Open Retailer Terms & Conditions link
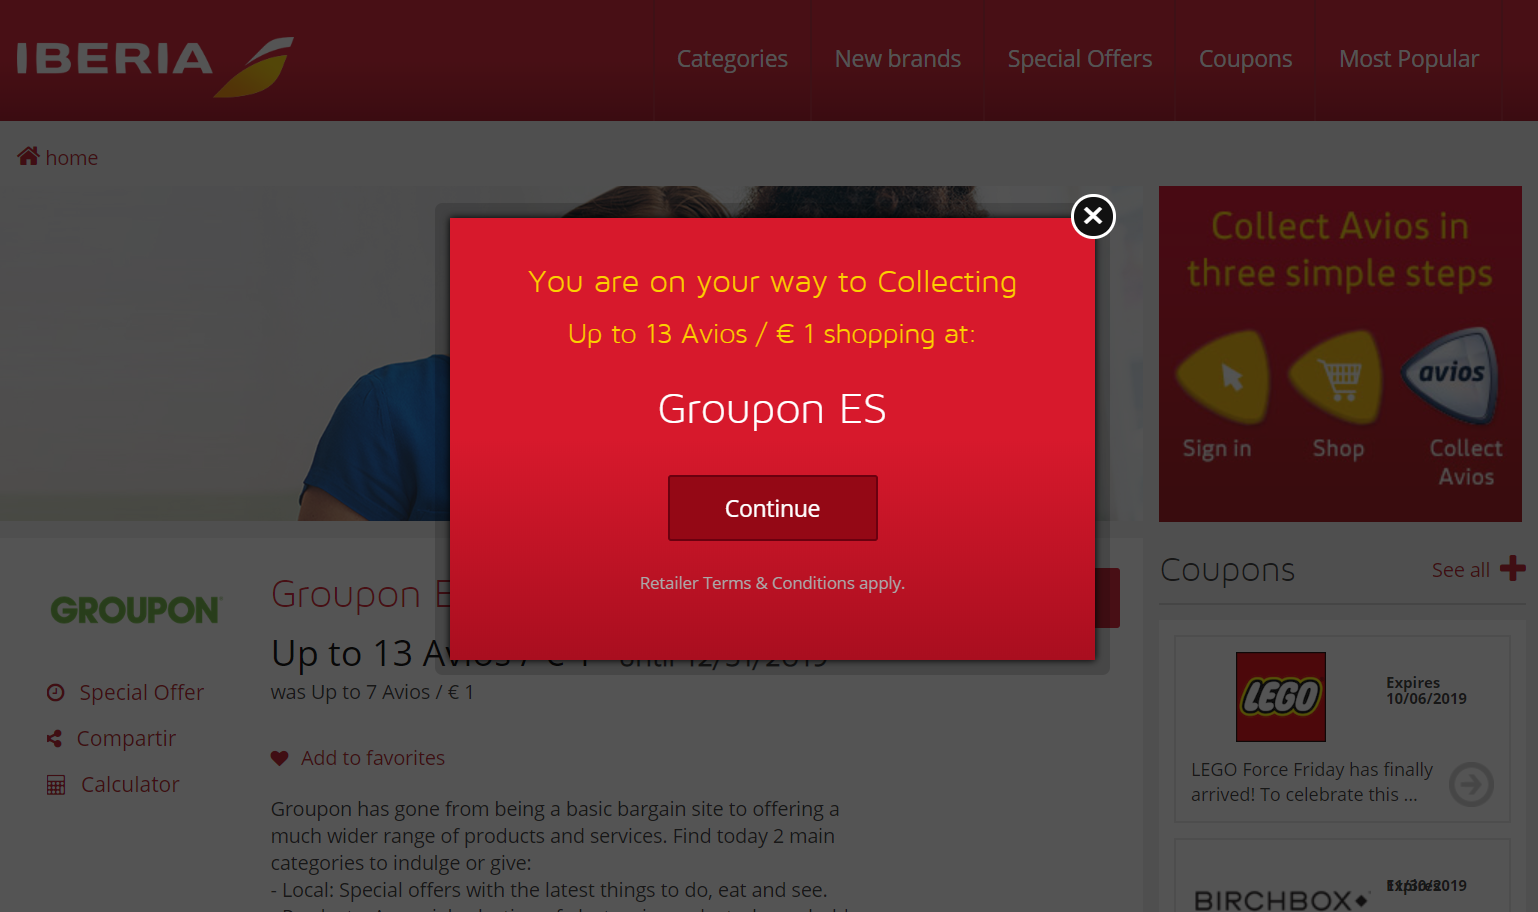Image resolution: width=1538 pixels, height=912 pixels. (x=772, y=583)
